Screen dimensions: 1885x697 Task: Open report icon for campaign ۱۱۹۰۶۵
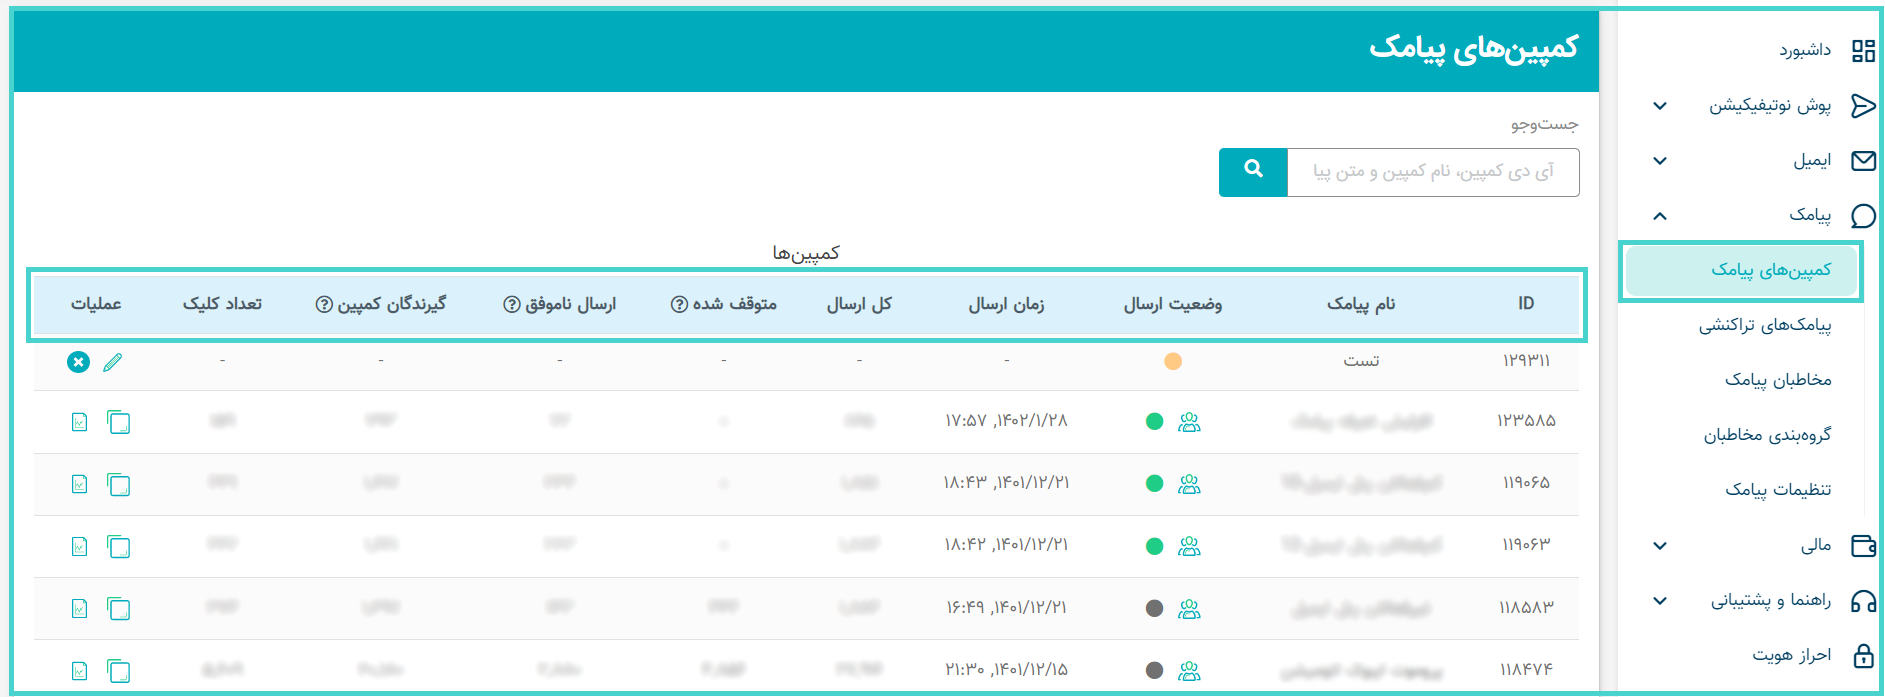(80, 485)
